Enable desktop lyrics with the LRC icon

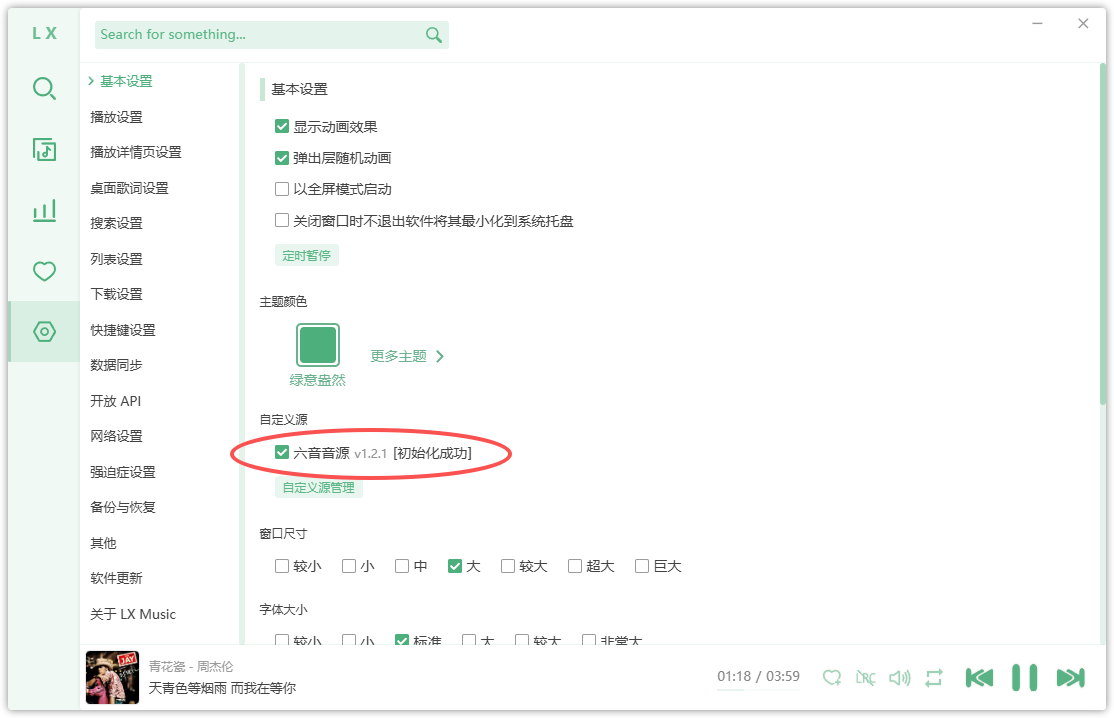pos(865,677)
